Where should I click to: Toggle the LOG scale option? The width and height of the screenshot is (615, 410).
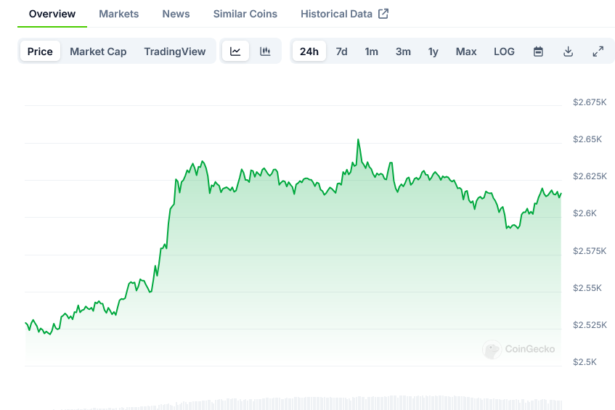[x=504, y=51]
